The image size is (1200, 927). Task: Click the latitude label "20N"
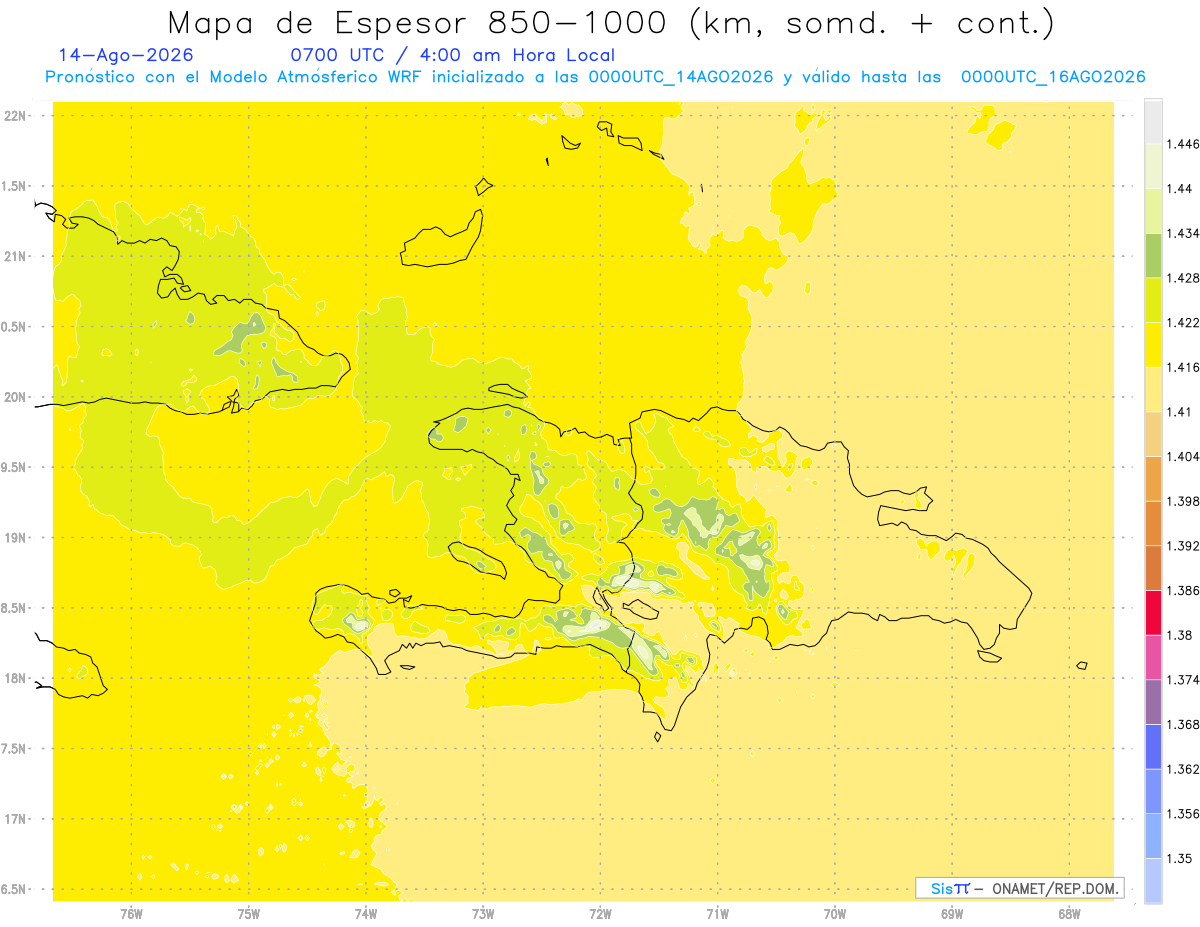[x=15, y=397]
